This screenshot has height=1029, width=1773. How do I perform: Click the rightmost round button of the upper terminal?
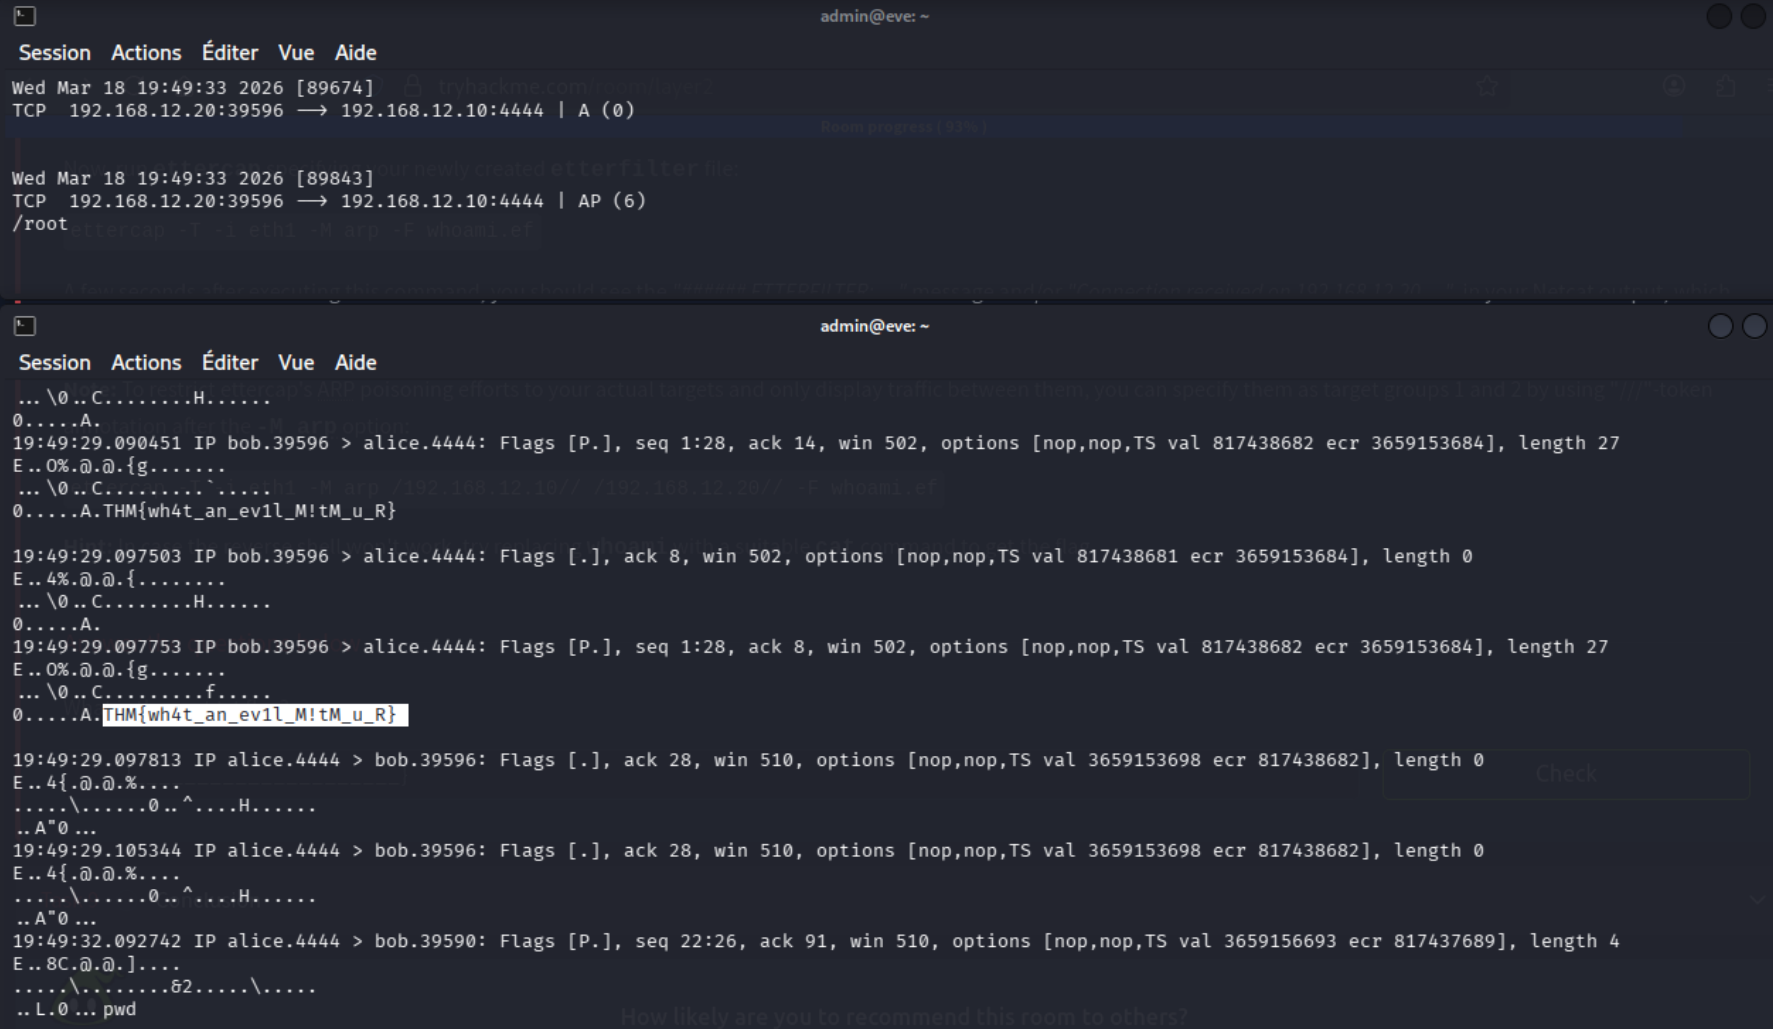(1753, 16)
